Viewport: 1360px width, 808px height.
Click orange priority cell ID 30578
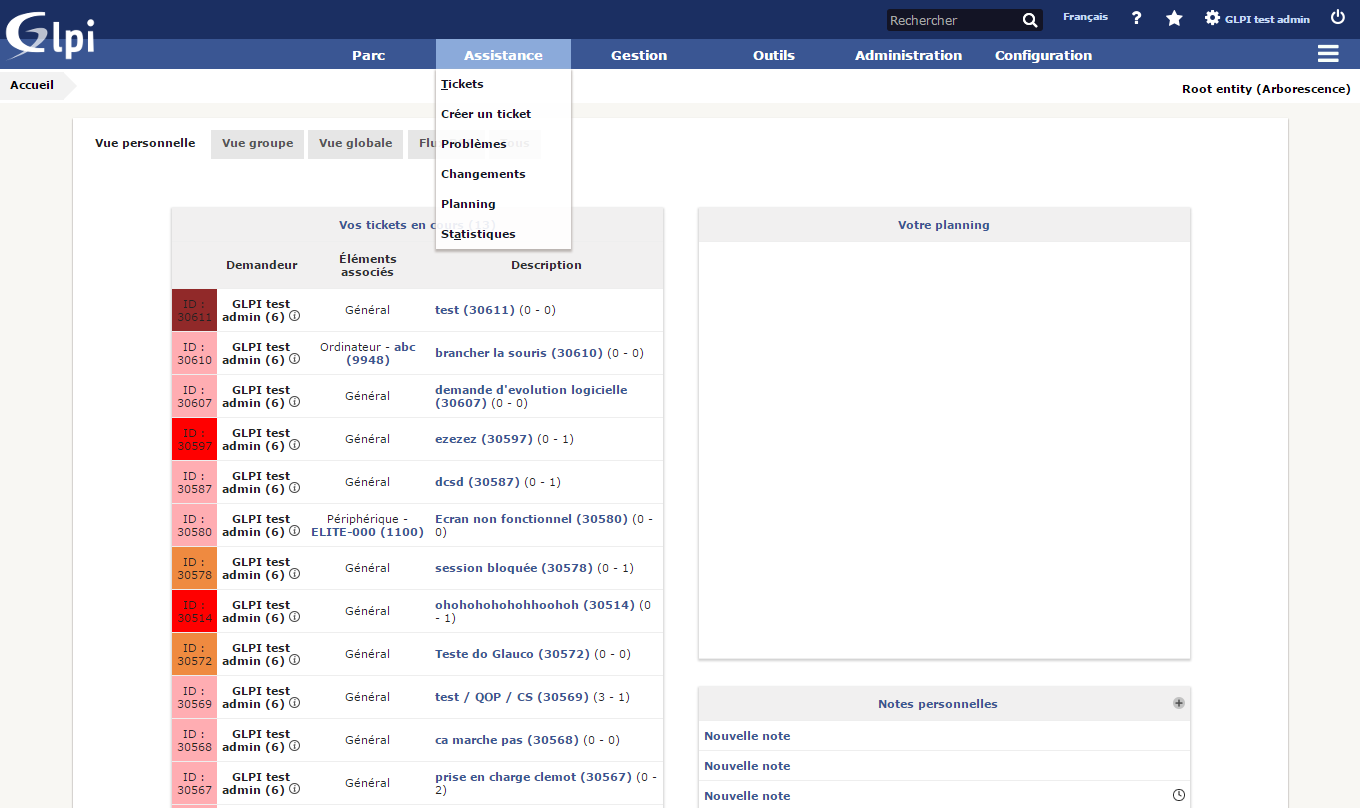point(194,568)
